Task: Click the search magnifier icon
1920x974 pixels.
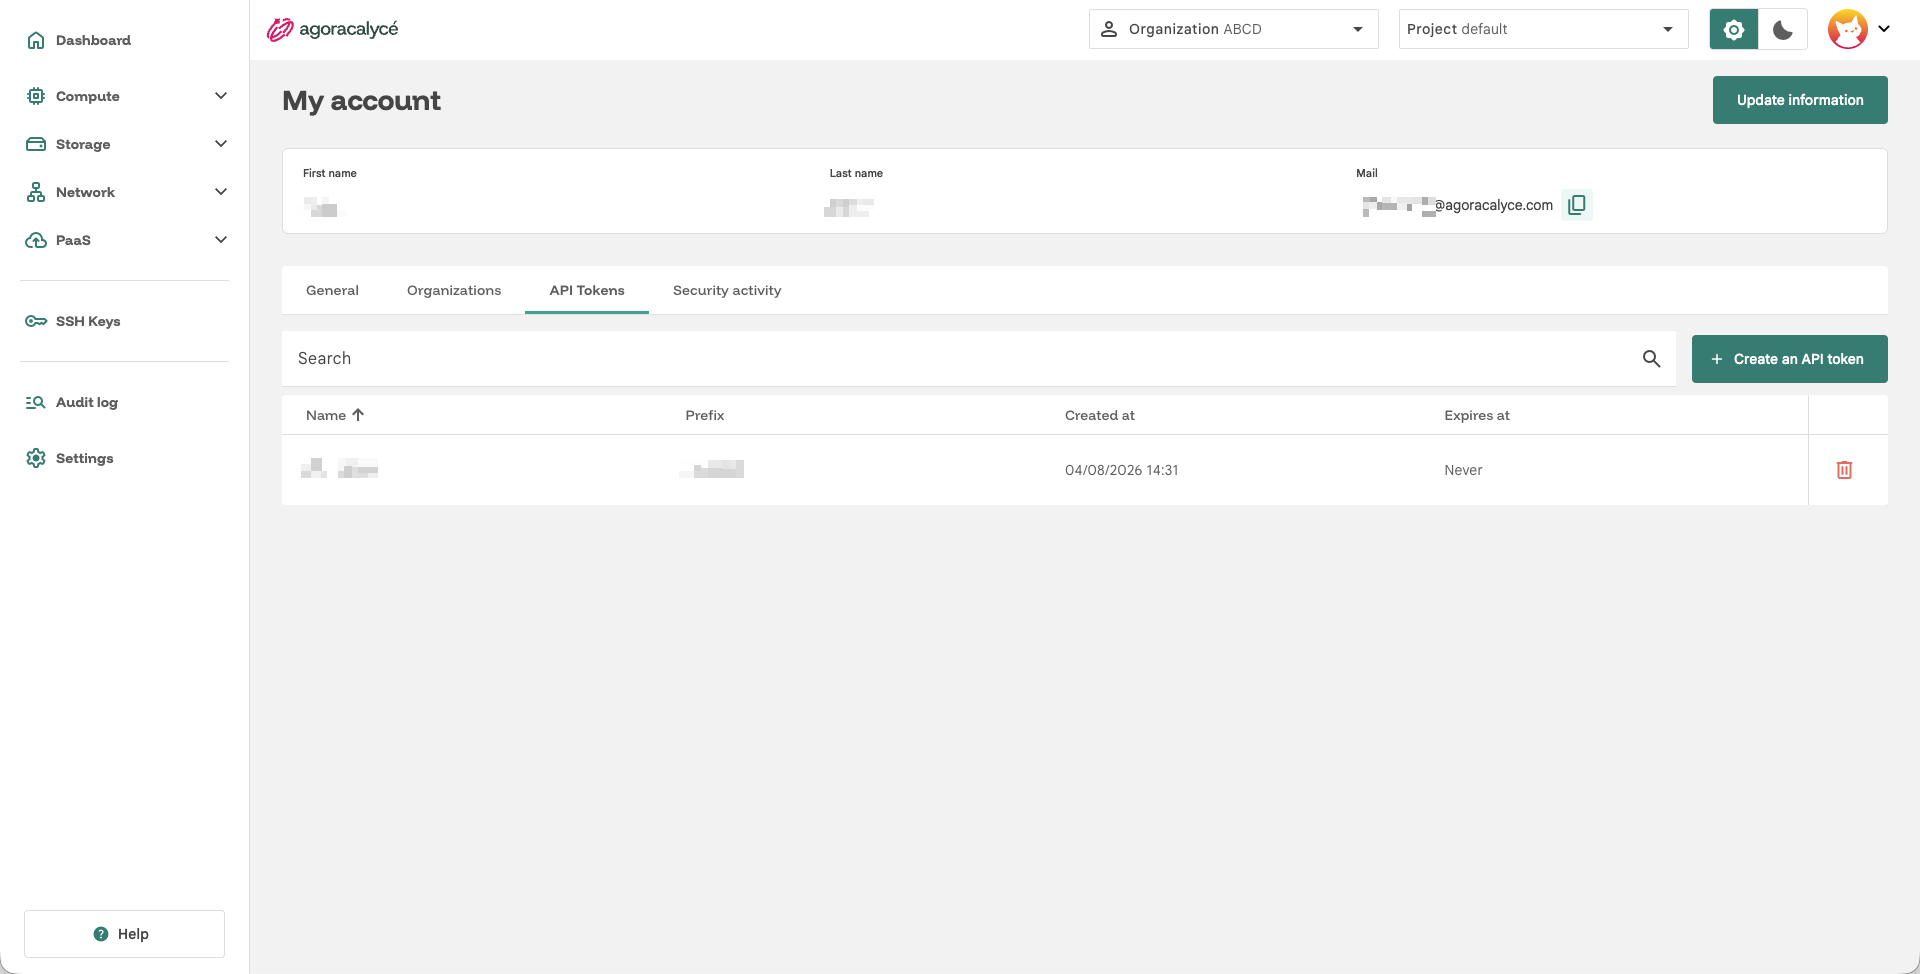Action: pyautogui.click(x=1651, y=358)
